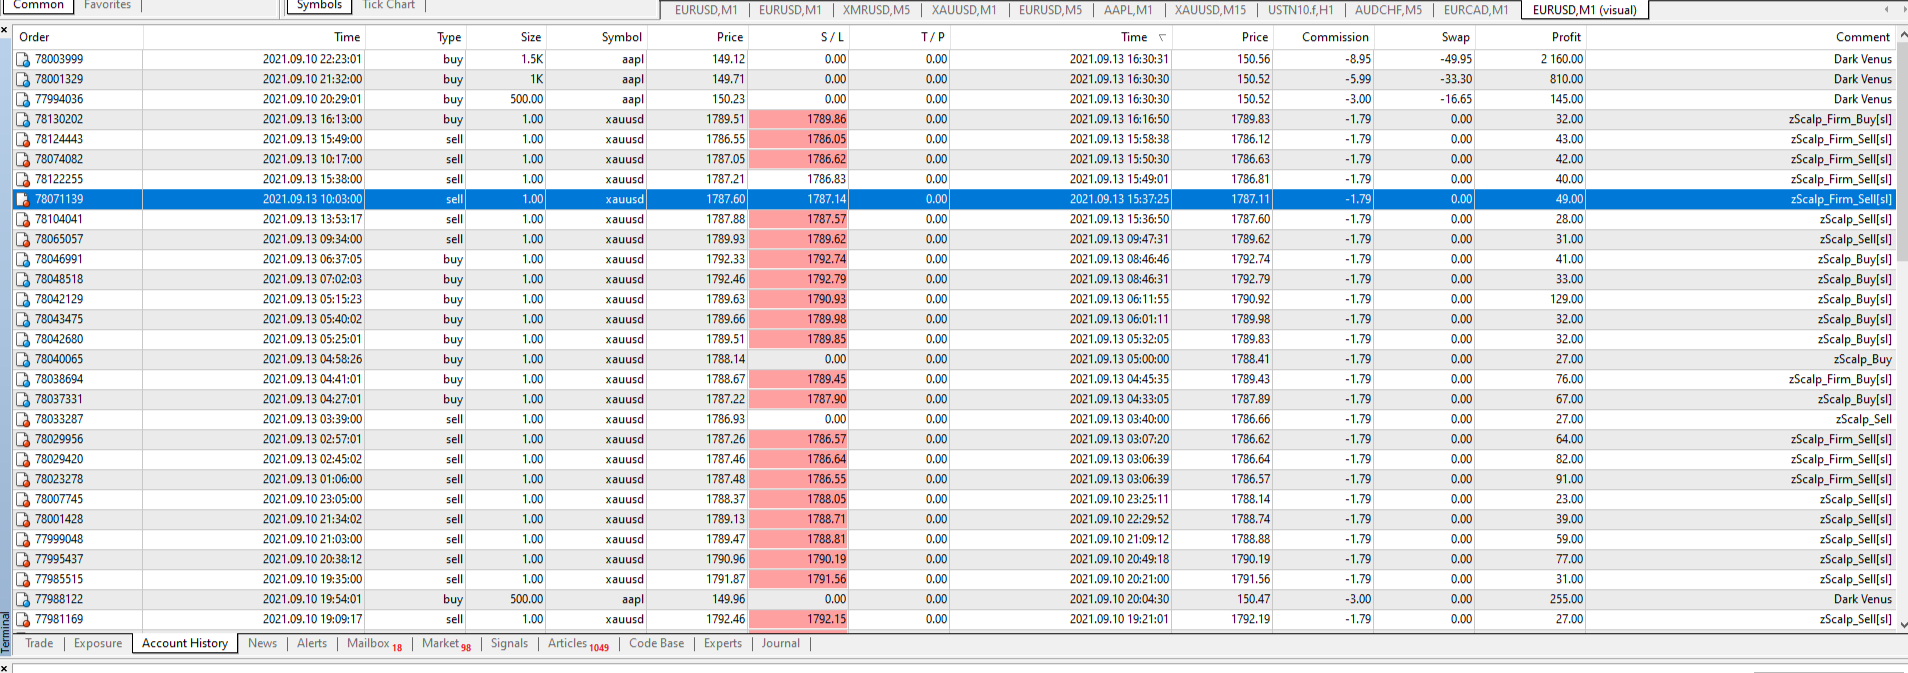Open the Journal tab
The height and width of the screenshot is (673, 1908).
coord(780,643)
